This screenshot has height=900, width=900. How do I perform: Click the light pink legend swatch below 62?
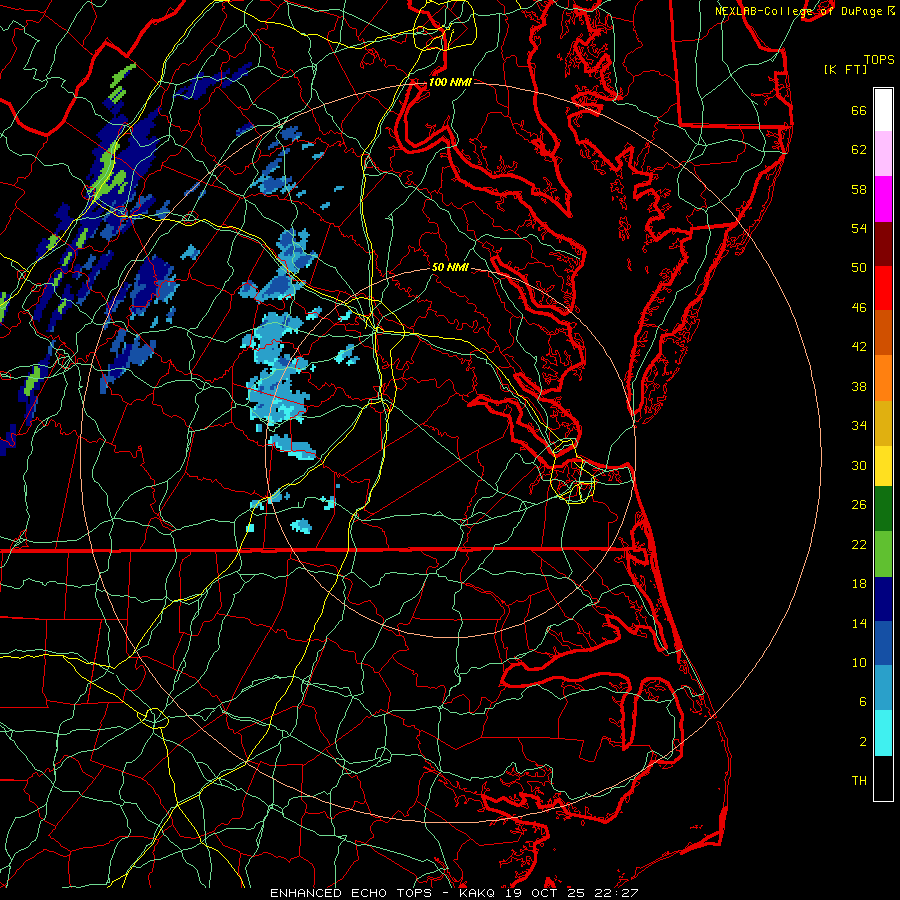tap(883, 153)
